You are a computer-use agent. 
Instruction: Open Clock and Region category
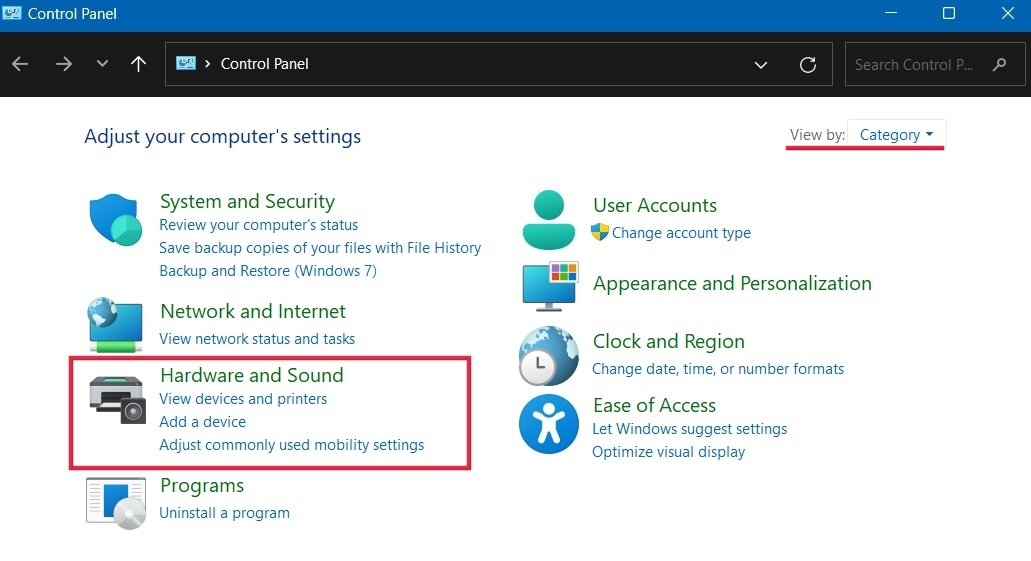coord(669,341)
